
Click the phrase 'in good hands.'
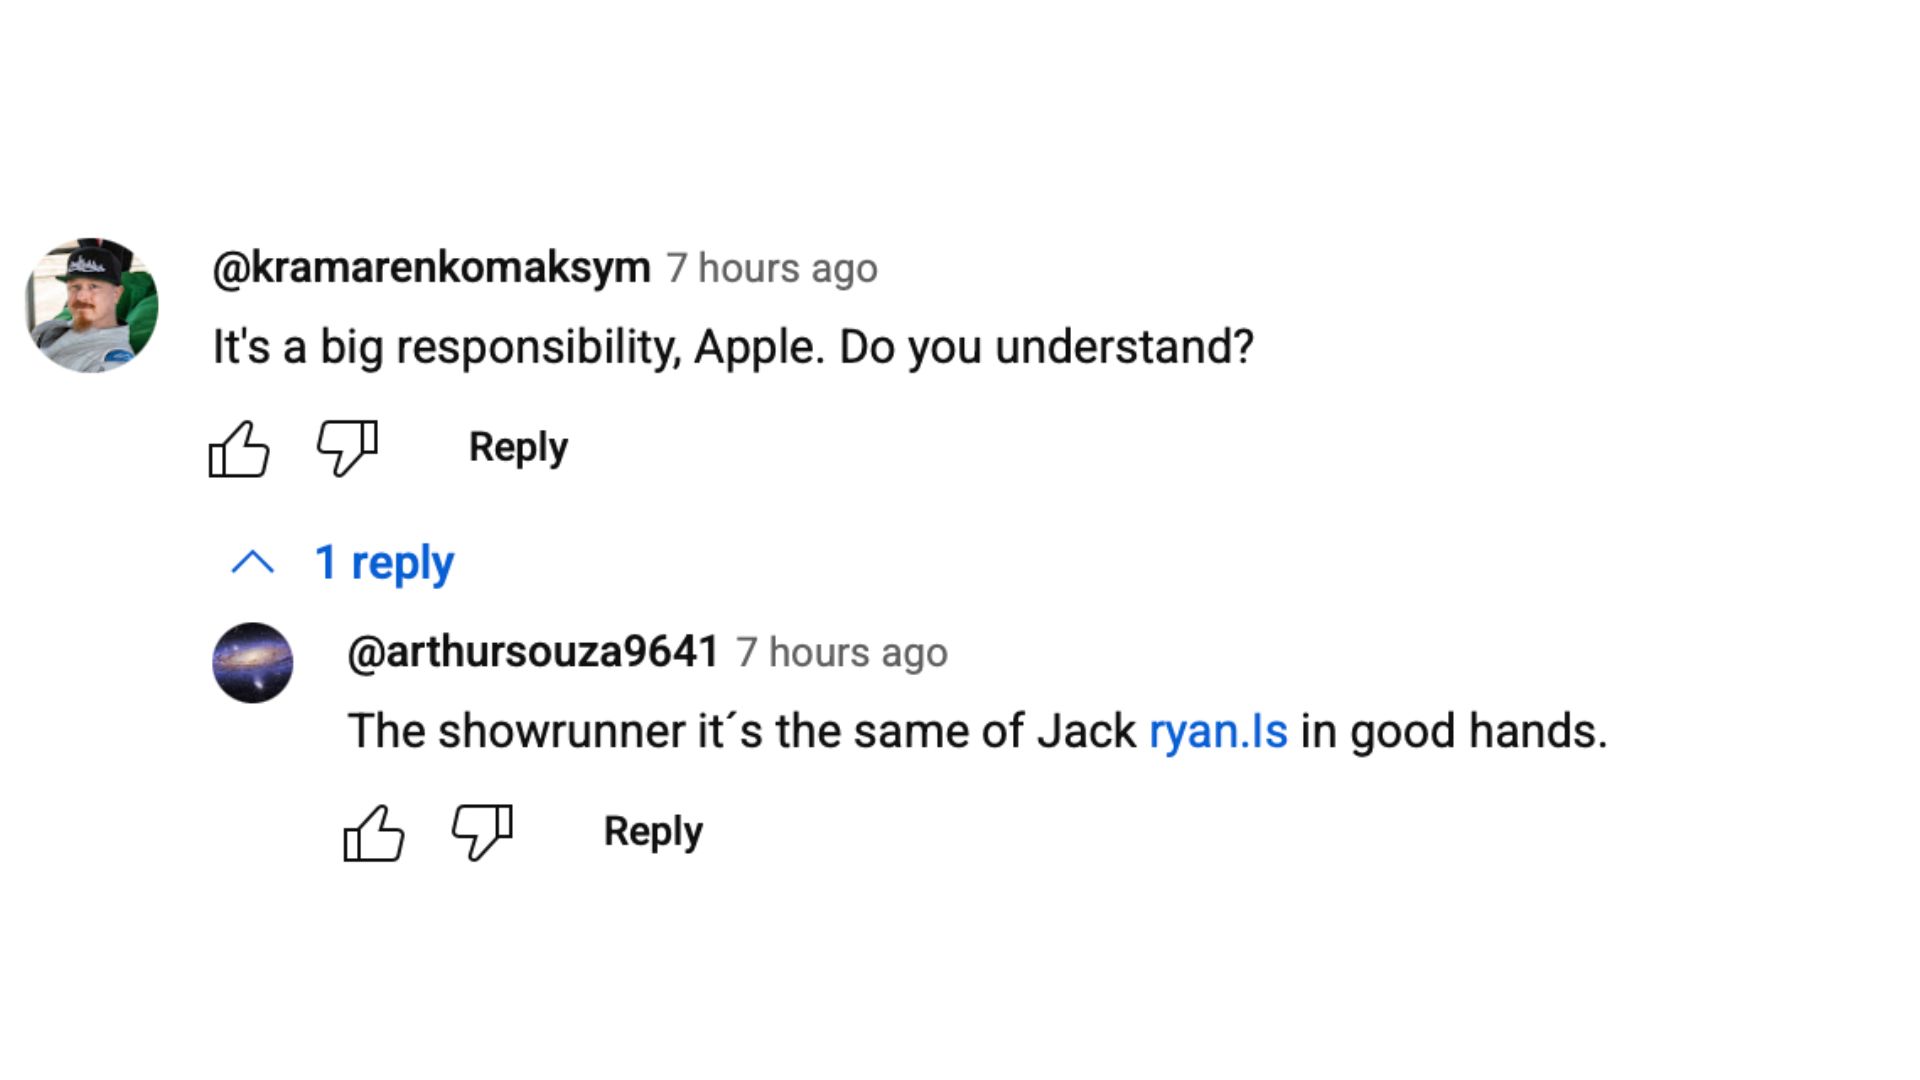pyautogui.click(x=1453, y=731)
